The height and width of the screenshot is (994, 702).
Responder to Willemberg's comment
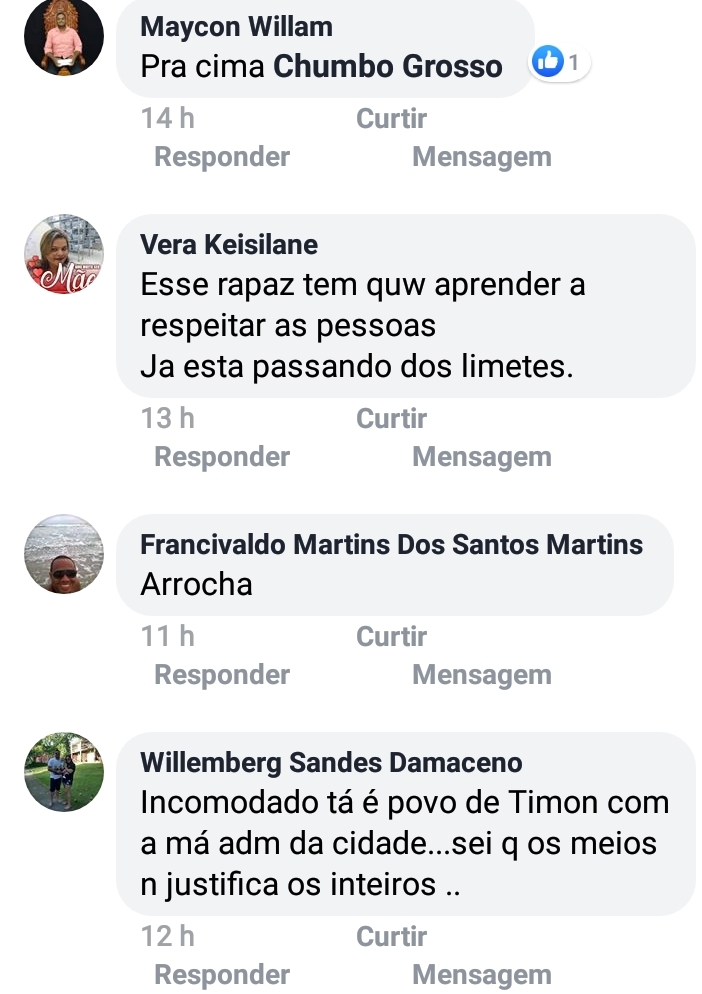coord(222,974)
